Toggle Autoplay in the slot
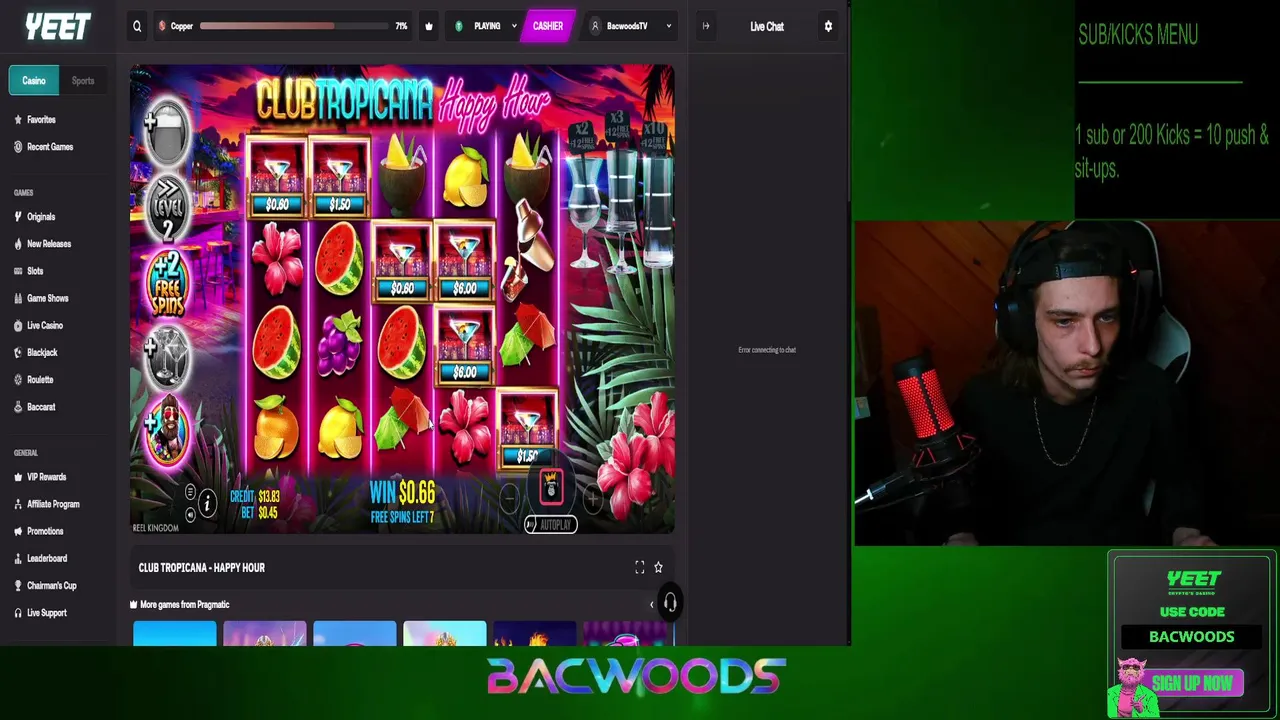This screenshot has width=1280, height=720. pyautogui.click(x=551, y=524)
